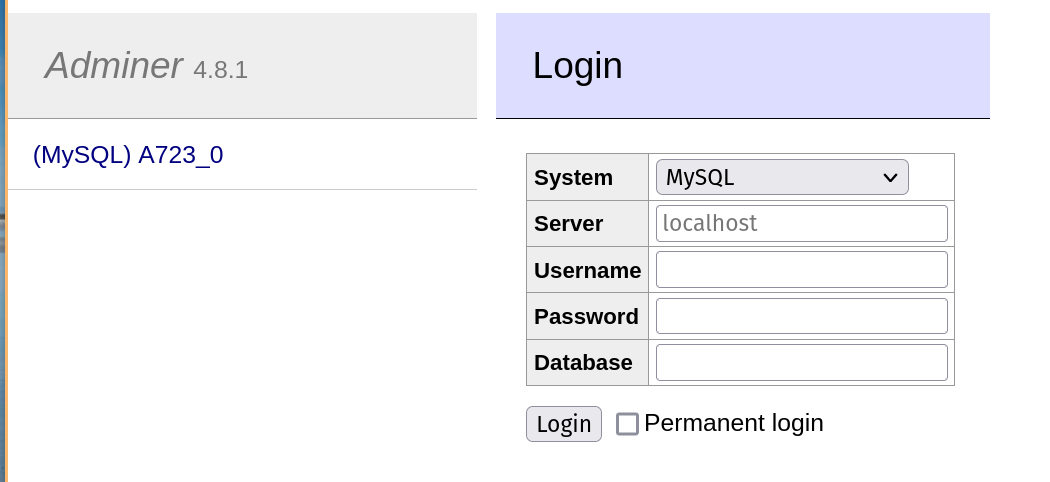Focus the Username text field
Viewport: 1050px width, 482px height.
pyautogui.click(x=802, y=270)
